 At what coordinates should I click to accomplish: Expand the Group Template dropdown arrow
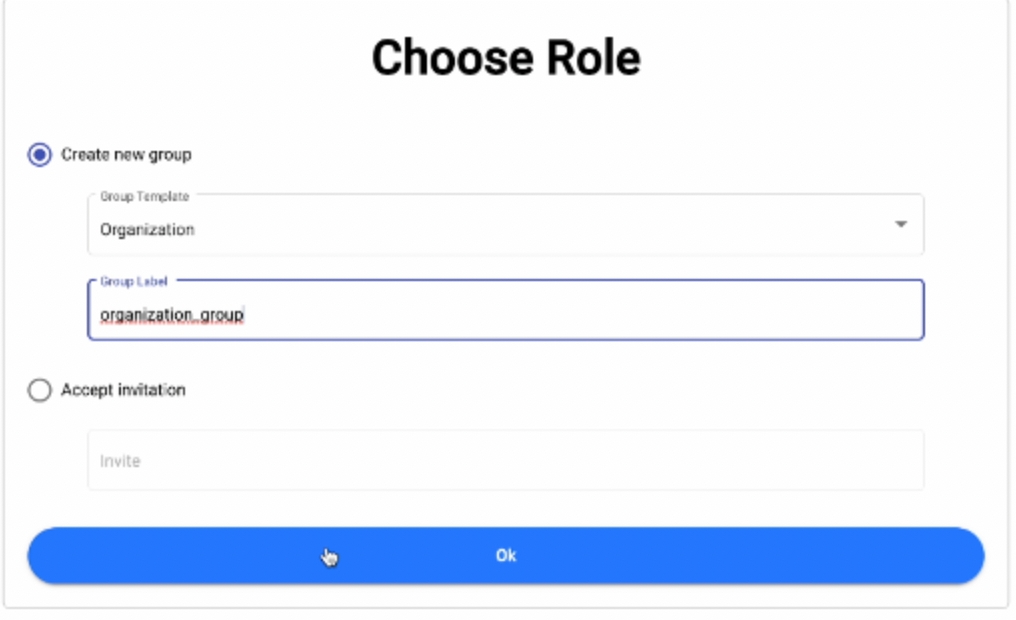(900, 225)
